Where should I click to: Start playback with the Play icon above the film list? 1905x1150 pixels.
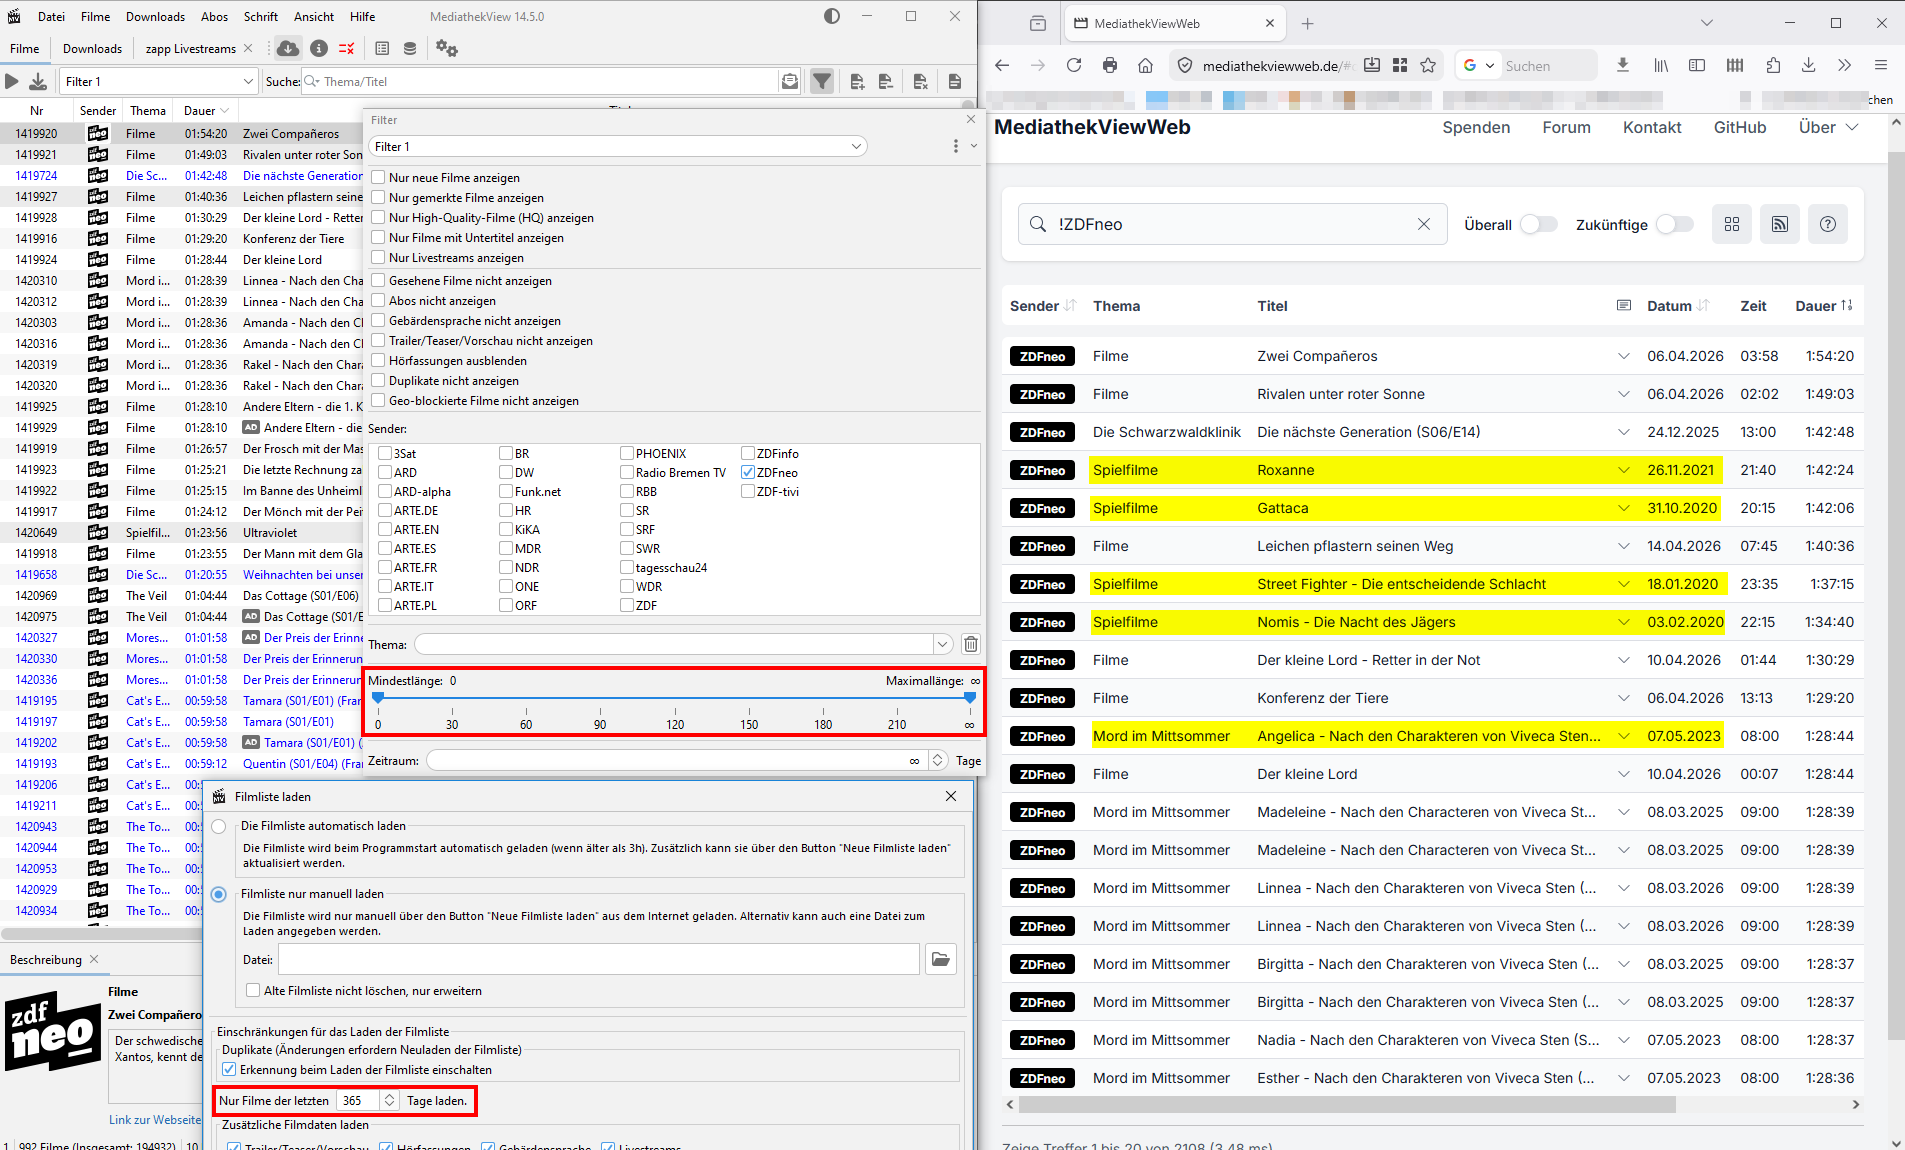point(11,80)
